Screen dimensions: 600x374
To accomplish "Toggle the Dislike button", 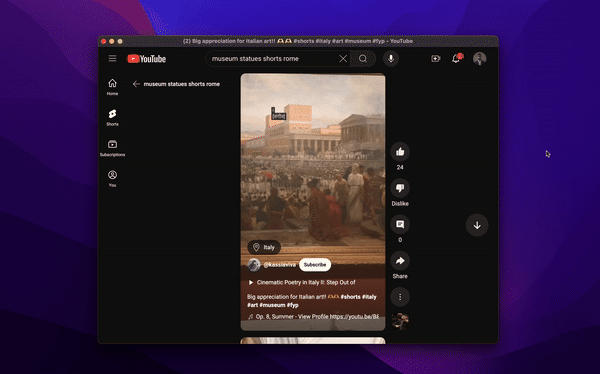I will click(400, 188).
